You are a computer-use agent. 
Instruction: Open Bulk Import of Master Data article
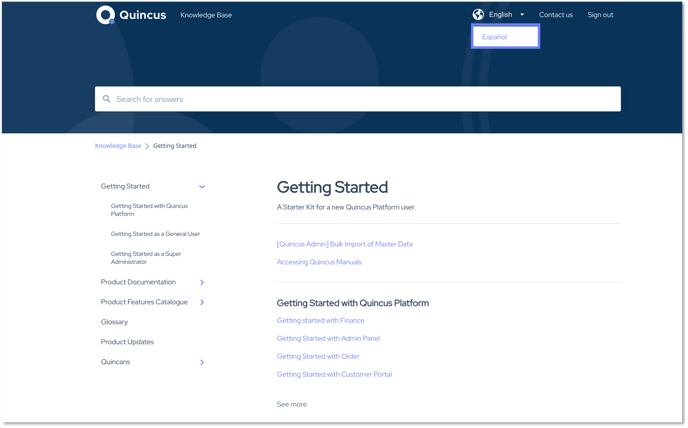(345, 244)
